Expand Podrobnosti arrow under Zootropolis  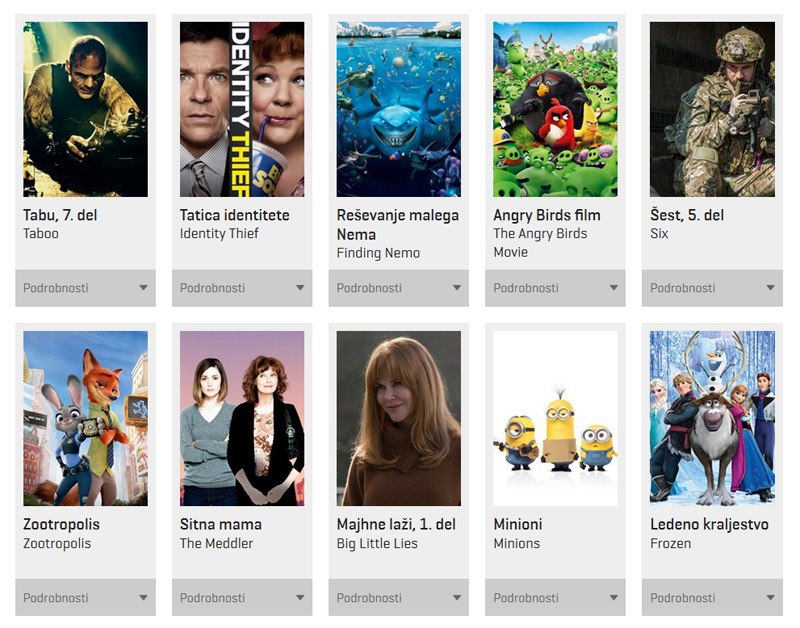coord(143,597)
